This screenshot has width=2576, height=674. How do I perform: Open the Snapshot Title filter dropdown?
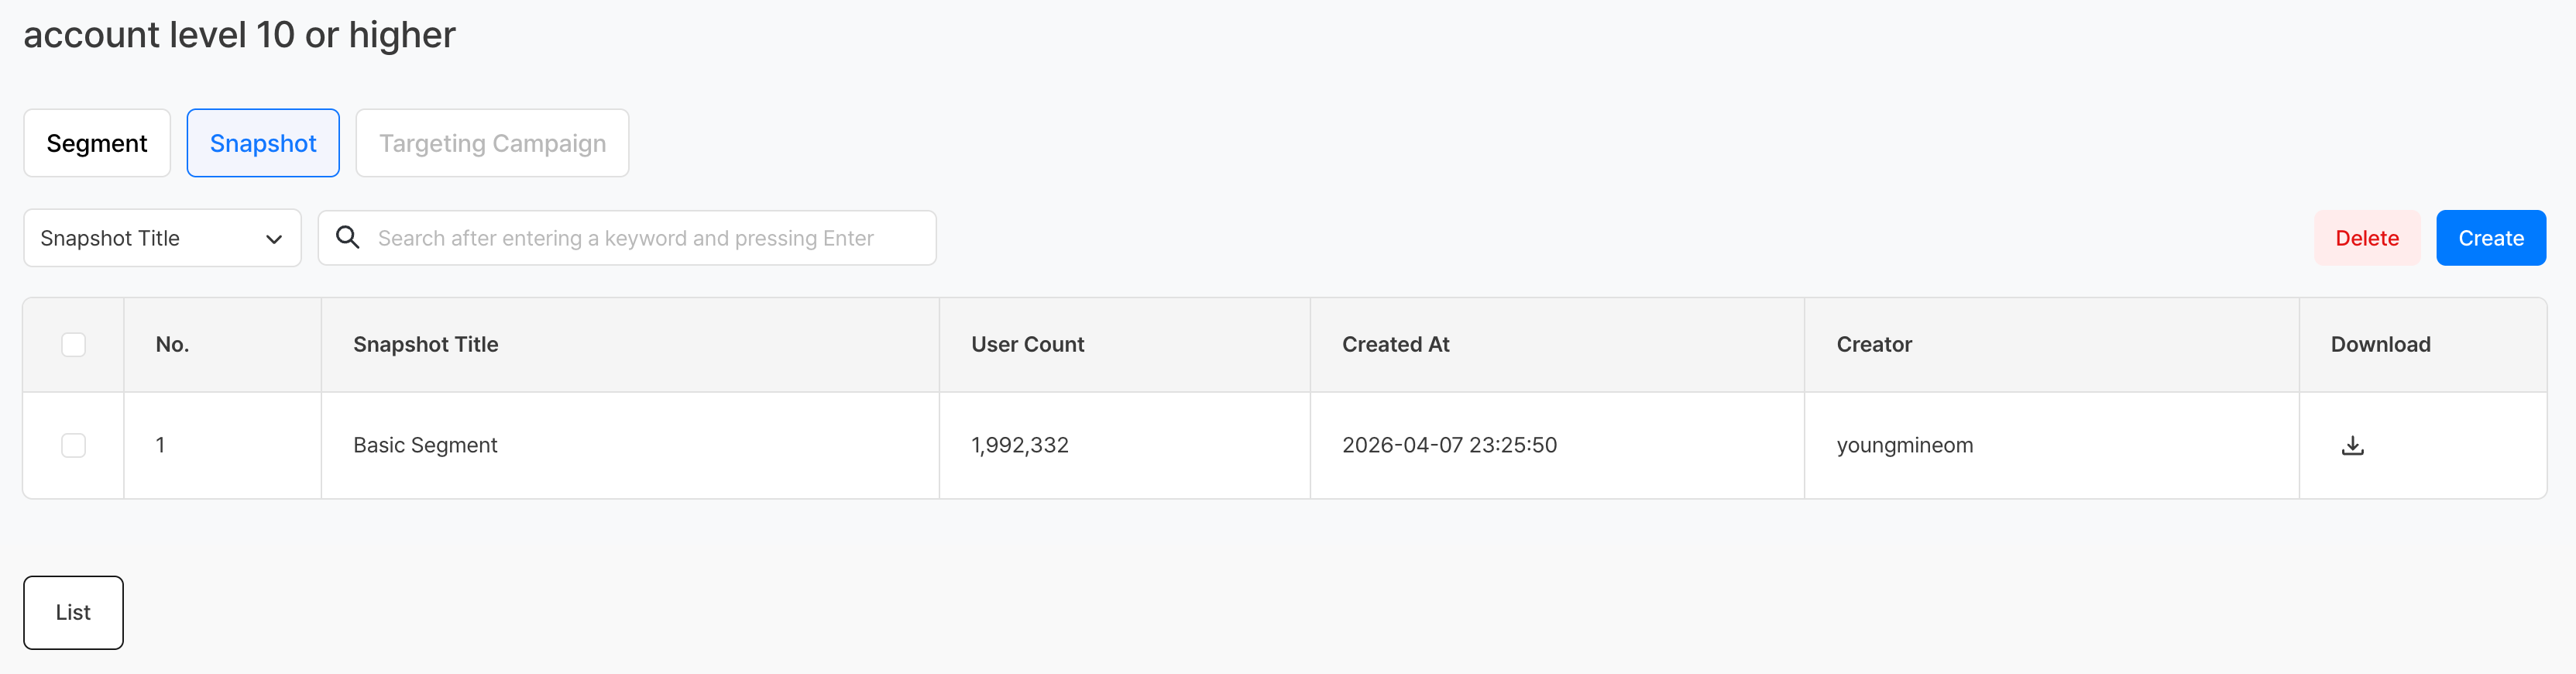tap(161, 238)
